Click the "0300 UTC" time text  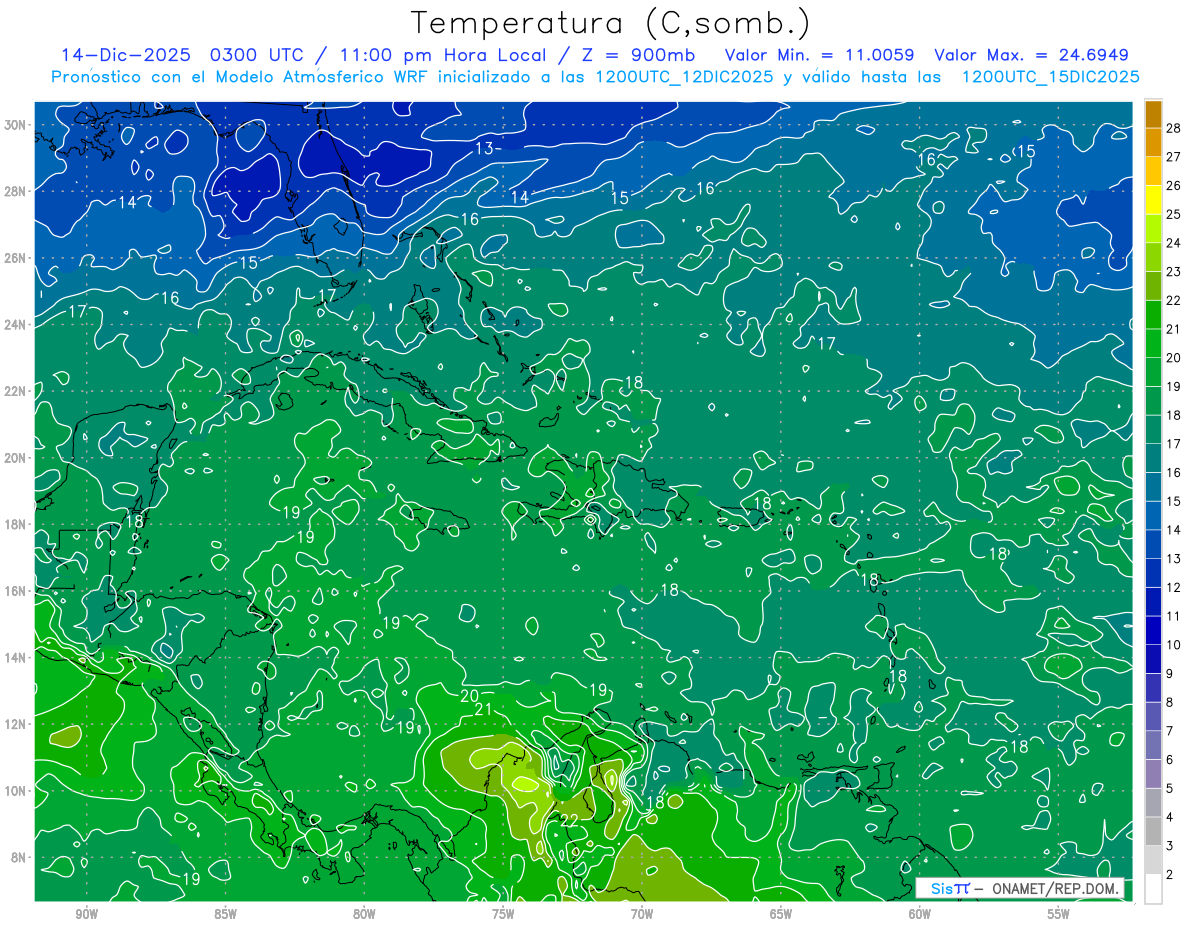click(257, 55)
